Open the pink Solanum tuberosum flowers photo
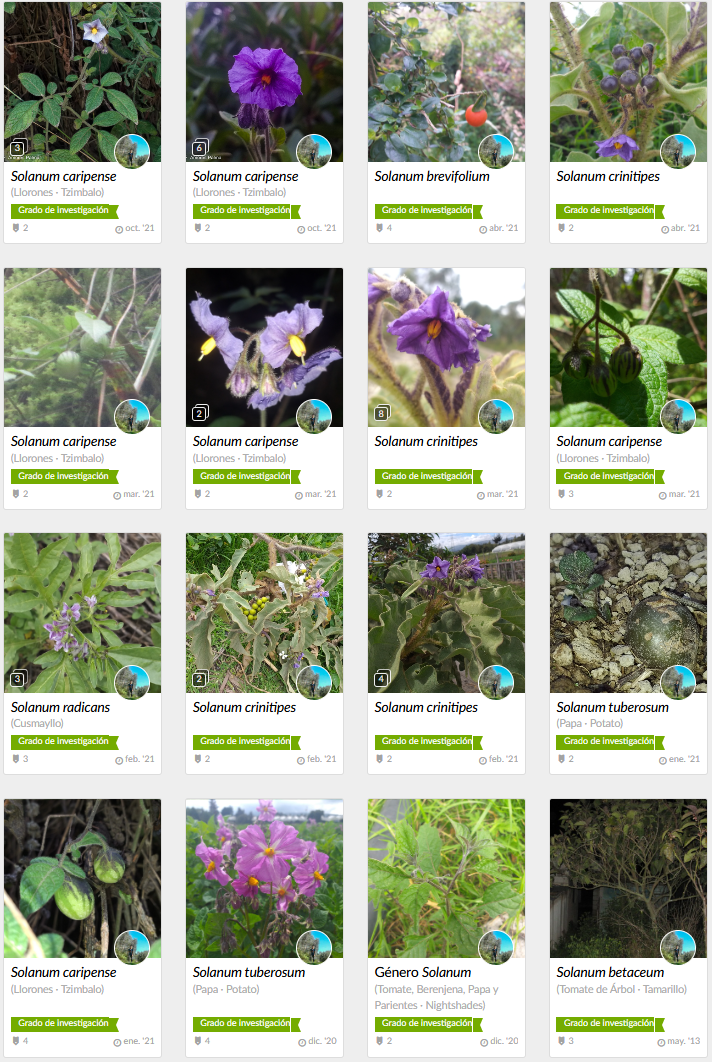 click(264, 878)
